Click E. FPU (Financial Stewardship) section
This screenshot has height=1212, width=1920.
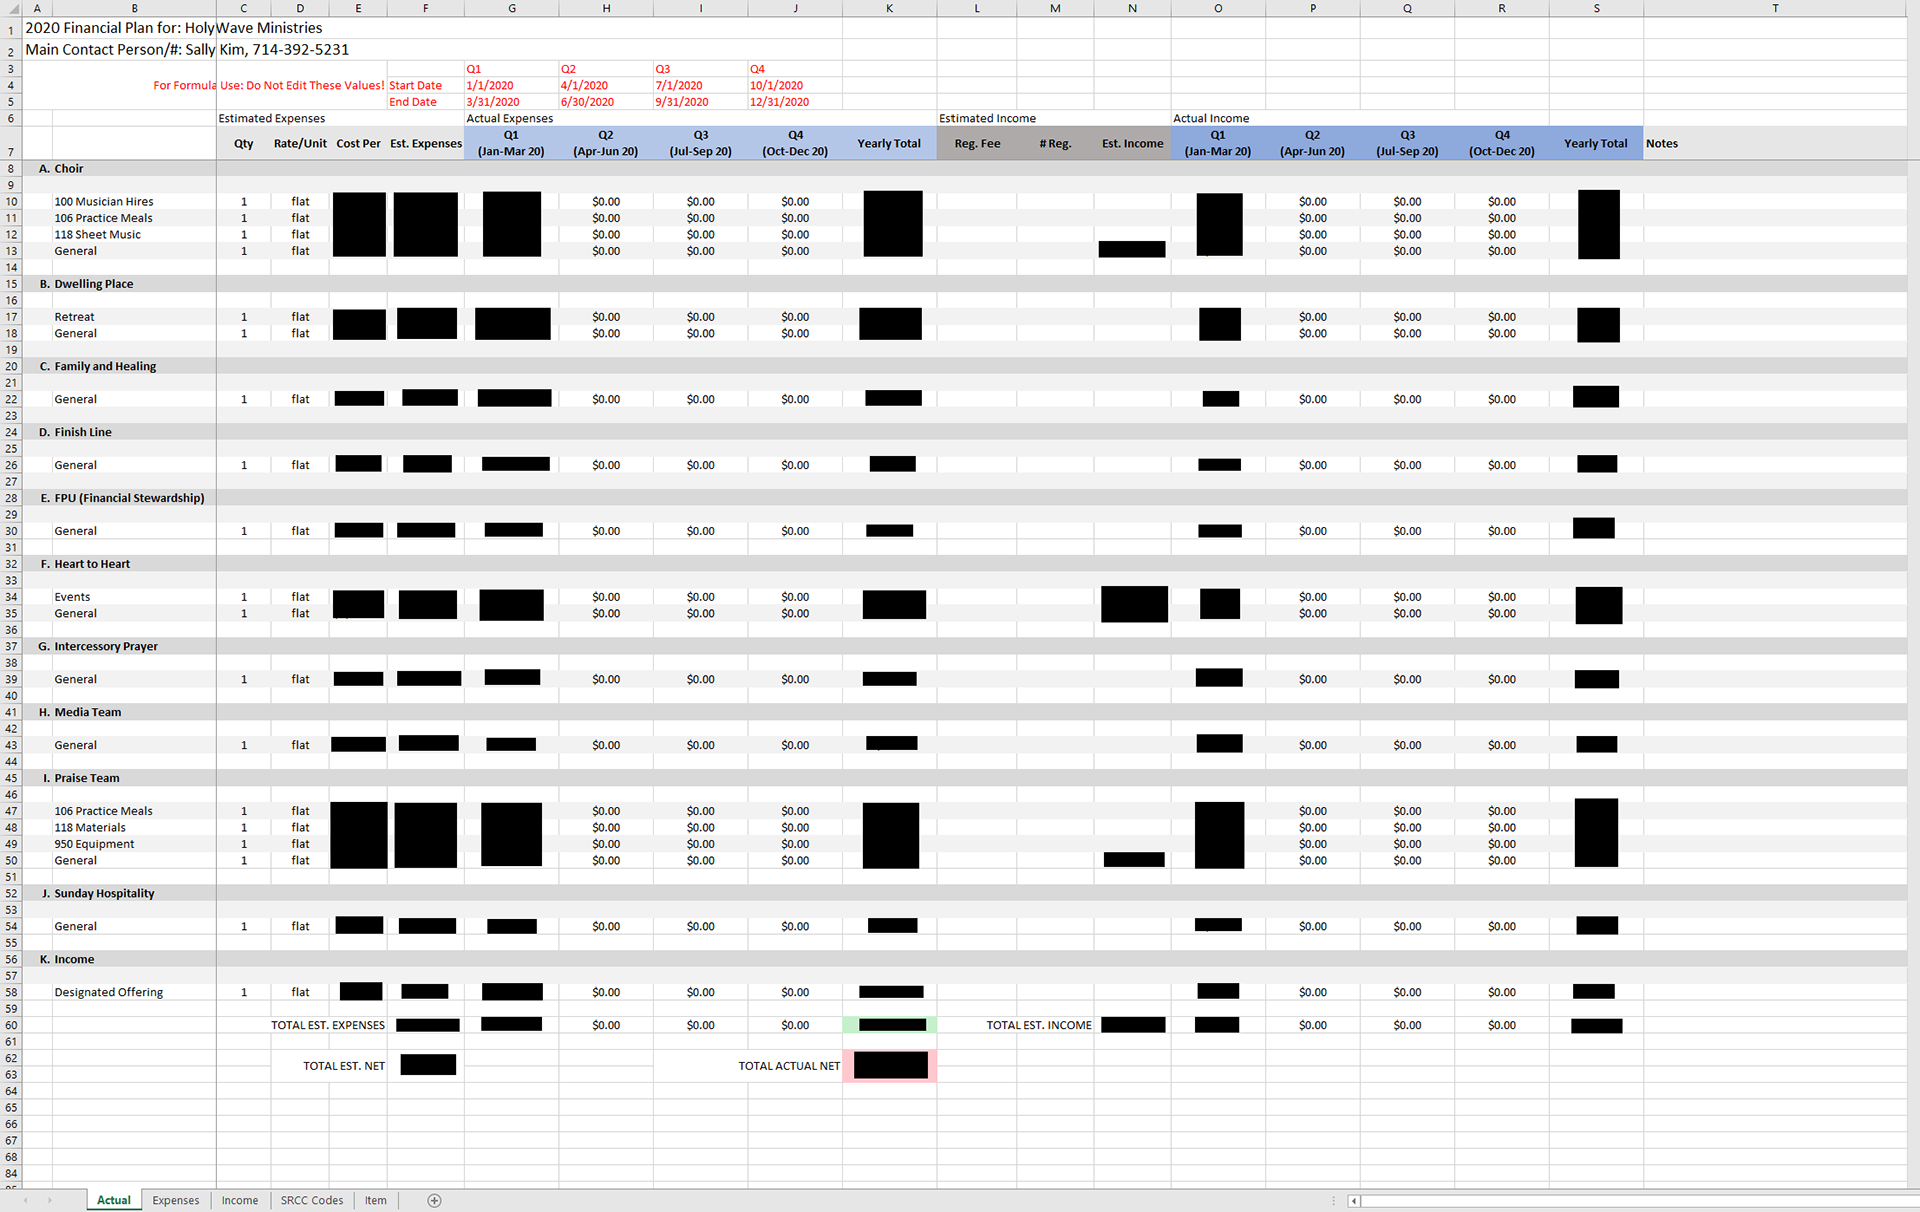pyautogui.click(x=122, y=498)
